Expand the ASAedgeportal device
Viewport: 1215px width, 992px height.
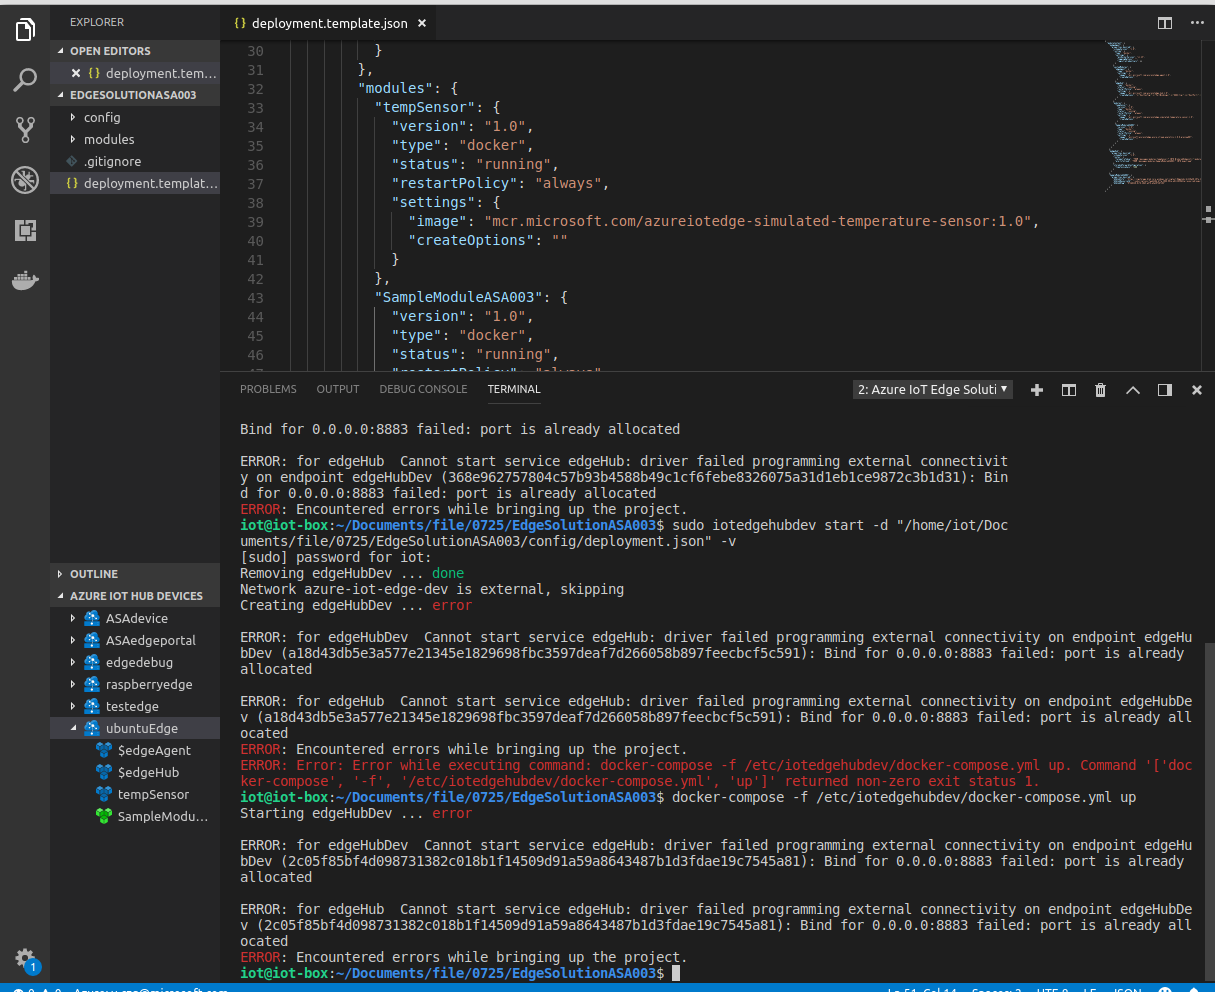(73, 640)
